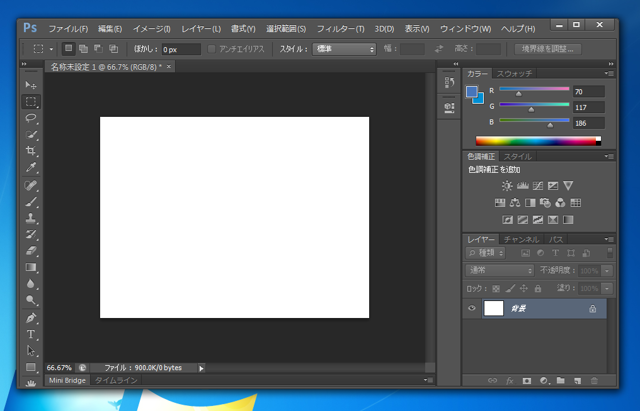640x411 pixels.
Task: Open the スタイル dropdown in options bar
Action: click(344, 49)
